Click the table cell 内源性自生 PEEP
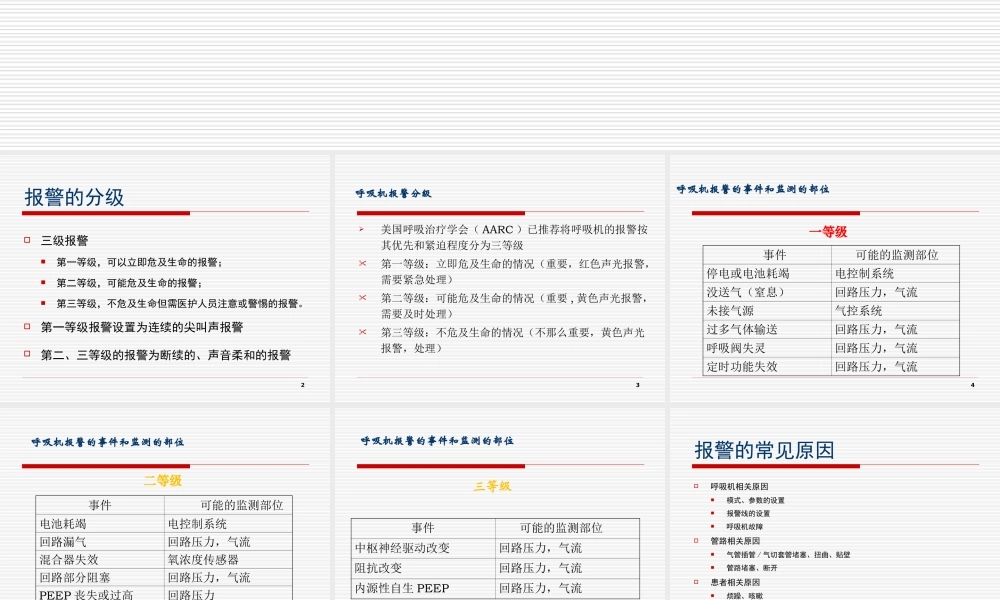Image resolution: width=1000 pixels, height=600 pixels. point(401,587)
